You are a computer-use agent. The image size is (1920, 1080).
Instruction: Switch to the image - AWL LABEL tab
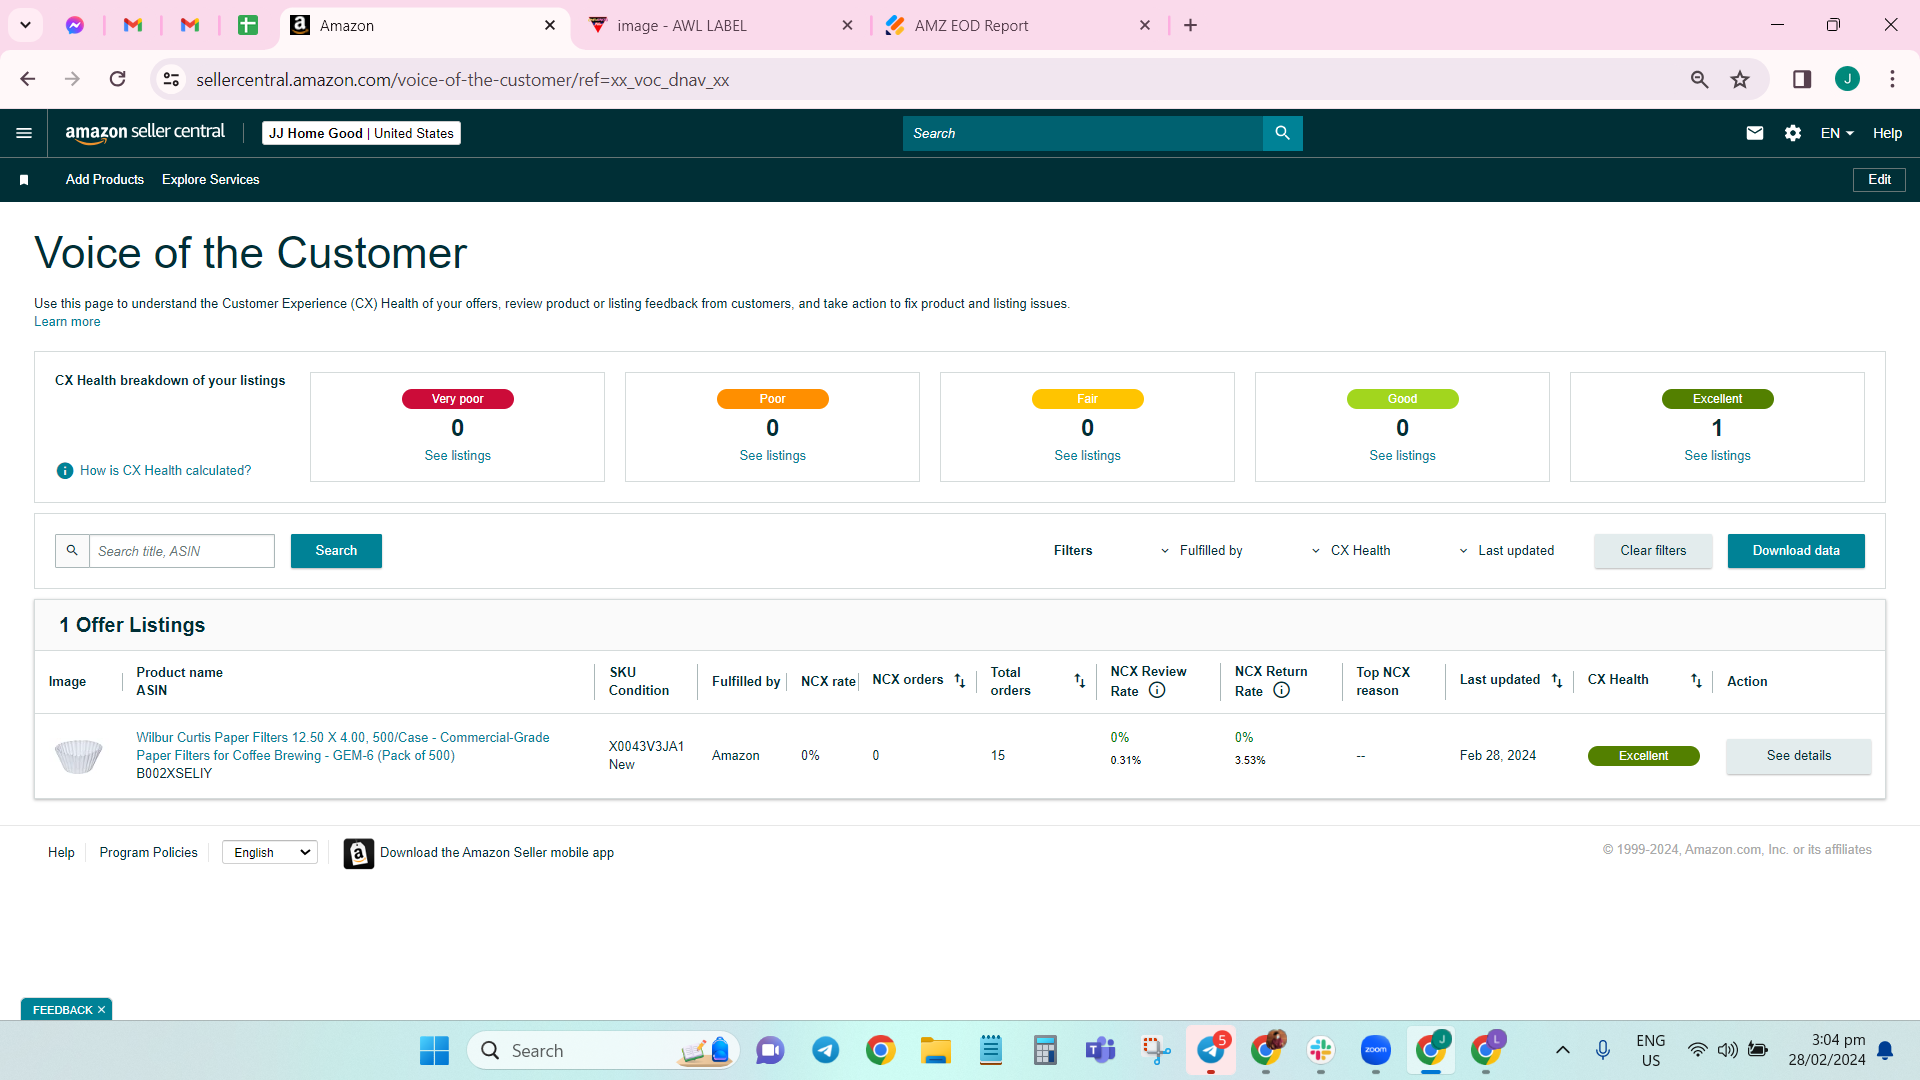[x=720, y=25]
